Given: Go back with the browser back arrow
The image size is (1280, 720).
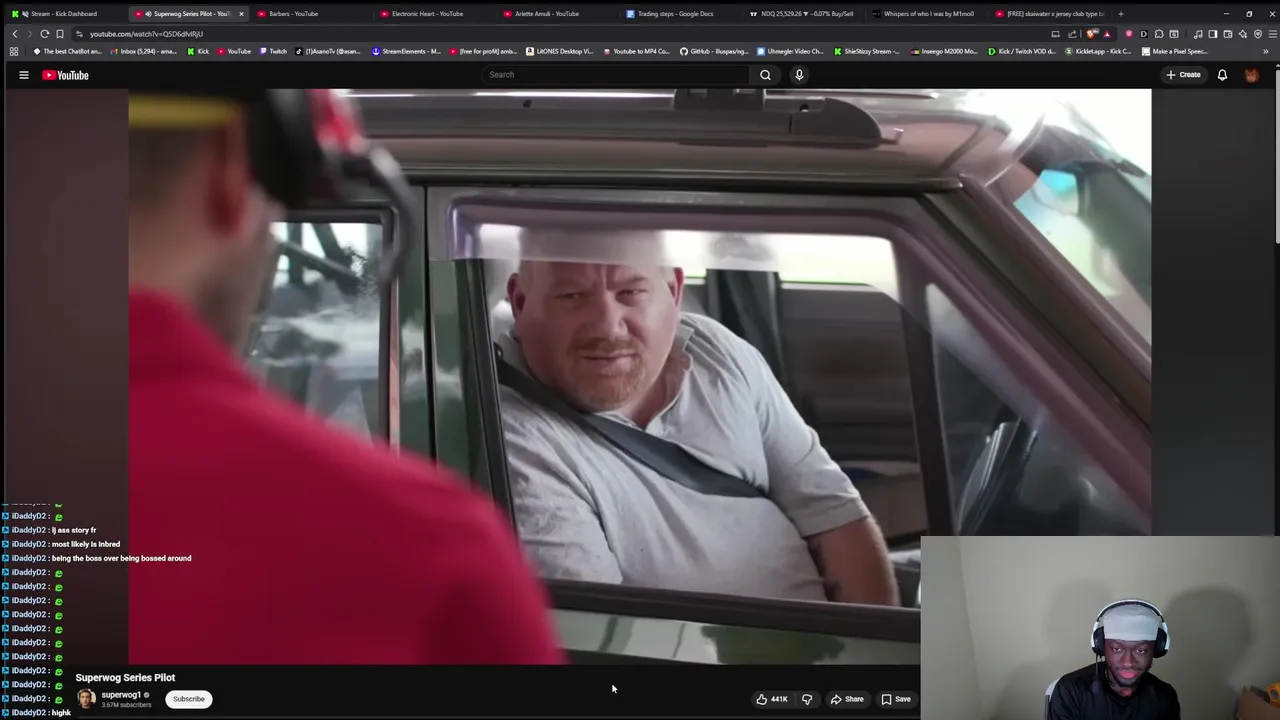Looking at the screenshot, I should click(x=15, y=34).
